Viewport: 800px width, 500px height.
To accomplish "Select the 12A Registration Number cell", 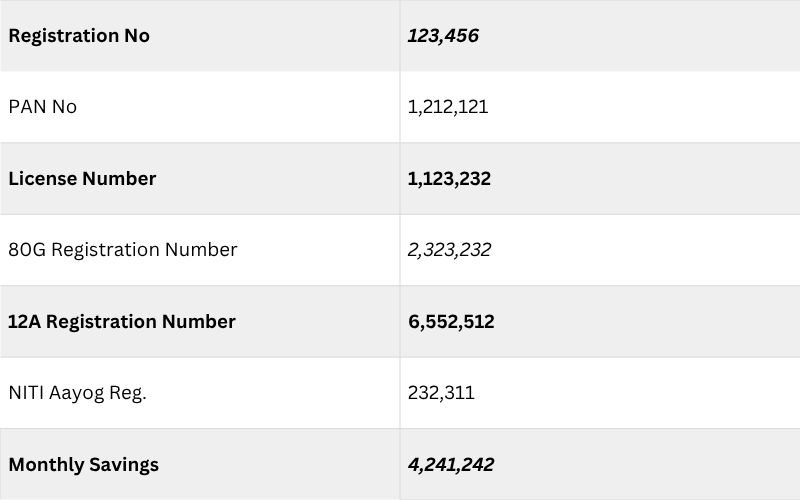I will [x=199, y=321].
